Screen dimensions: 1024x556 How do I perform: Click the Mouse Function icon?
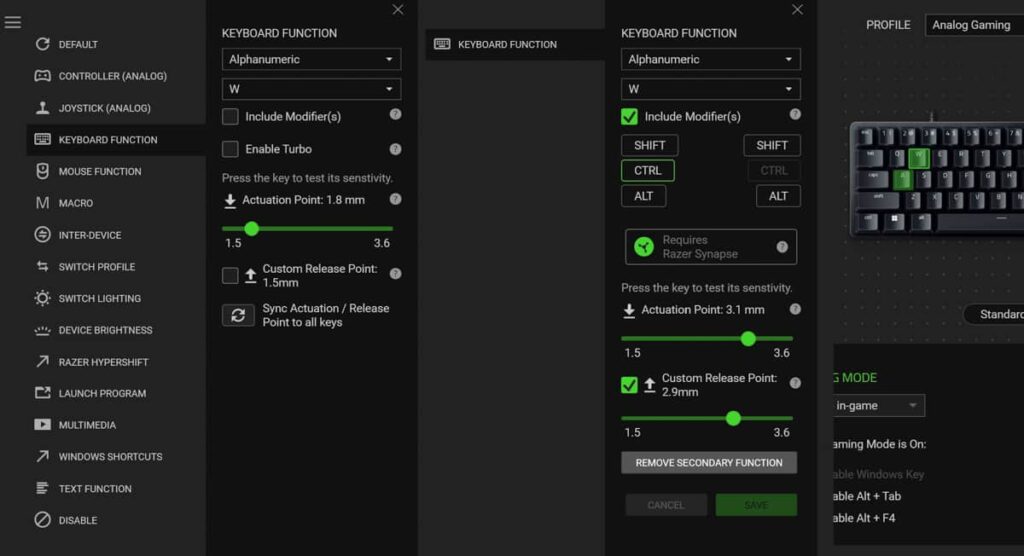pos(42,171)
